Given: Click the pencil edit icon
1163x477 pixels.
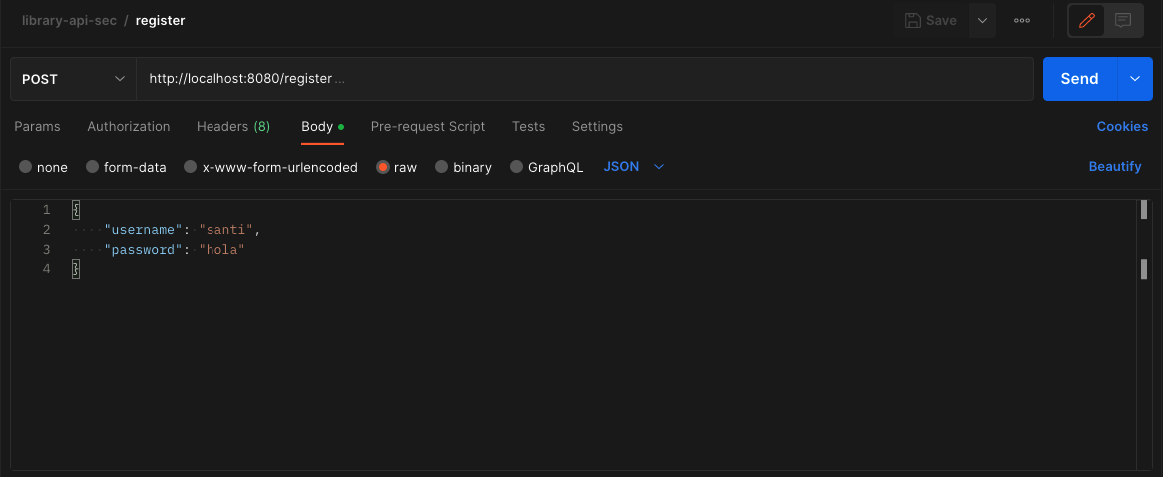Looking at the screenshot, I should tap(1087, 20).
